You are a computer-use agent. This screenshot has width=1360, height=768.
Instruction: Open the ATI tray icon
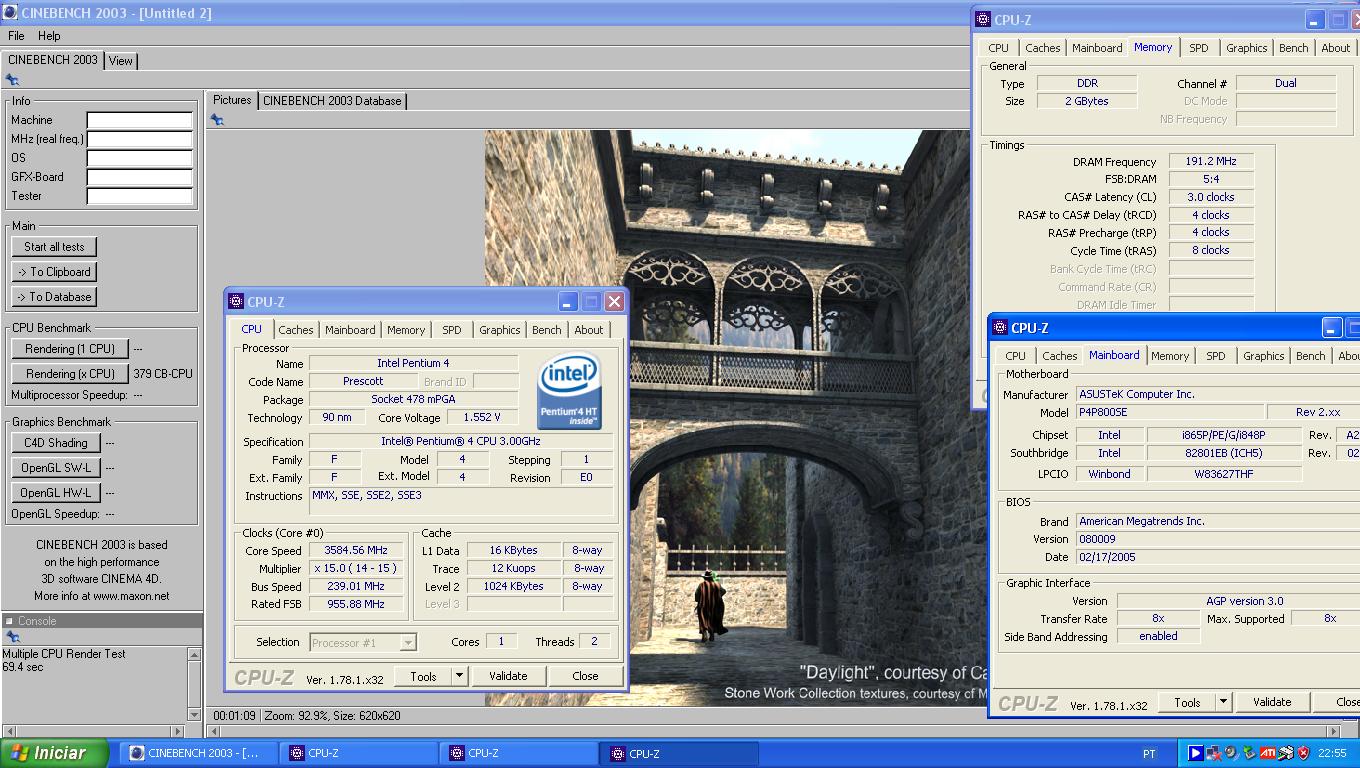click(x=1267, y=753)
